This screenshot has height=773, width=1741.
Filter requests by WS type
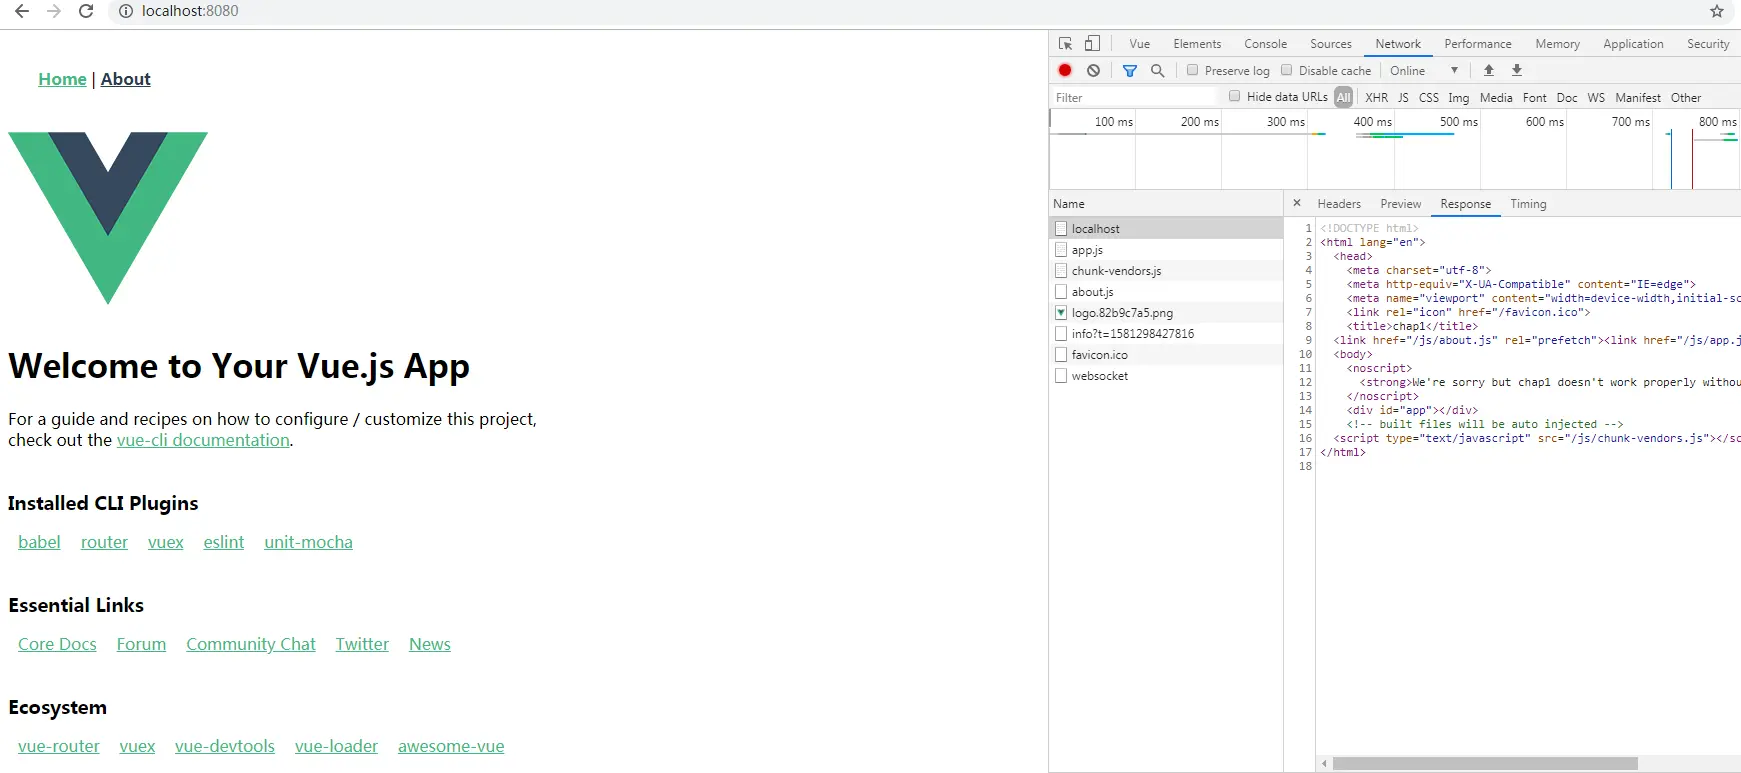[x=1596, y=97]
